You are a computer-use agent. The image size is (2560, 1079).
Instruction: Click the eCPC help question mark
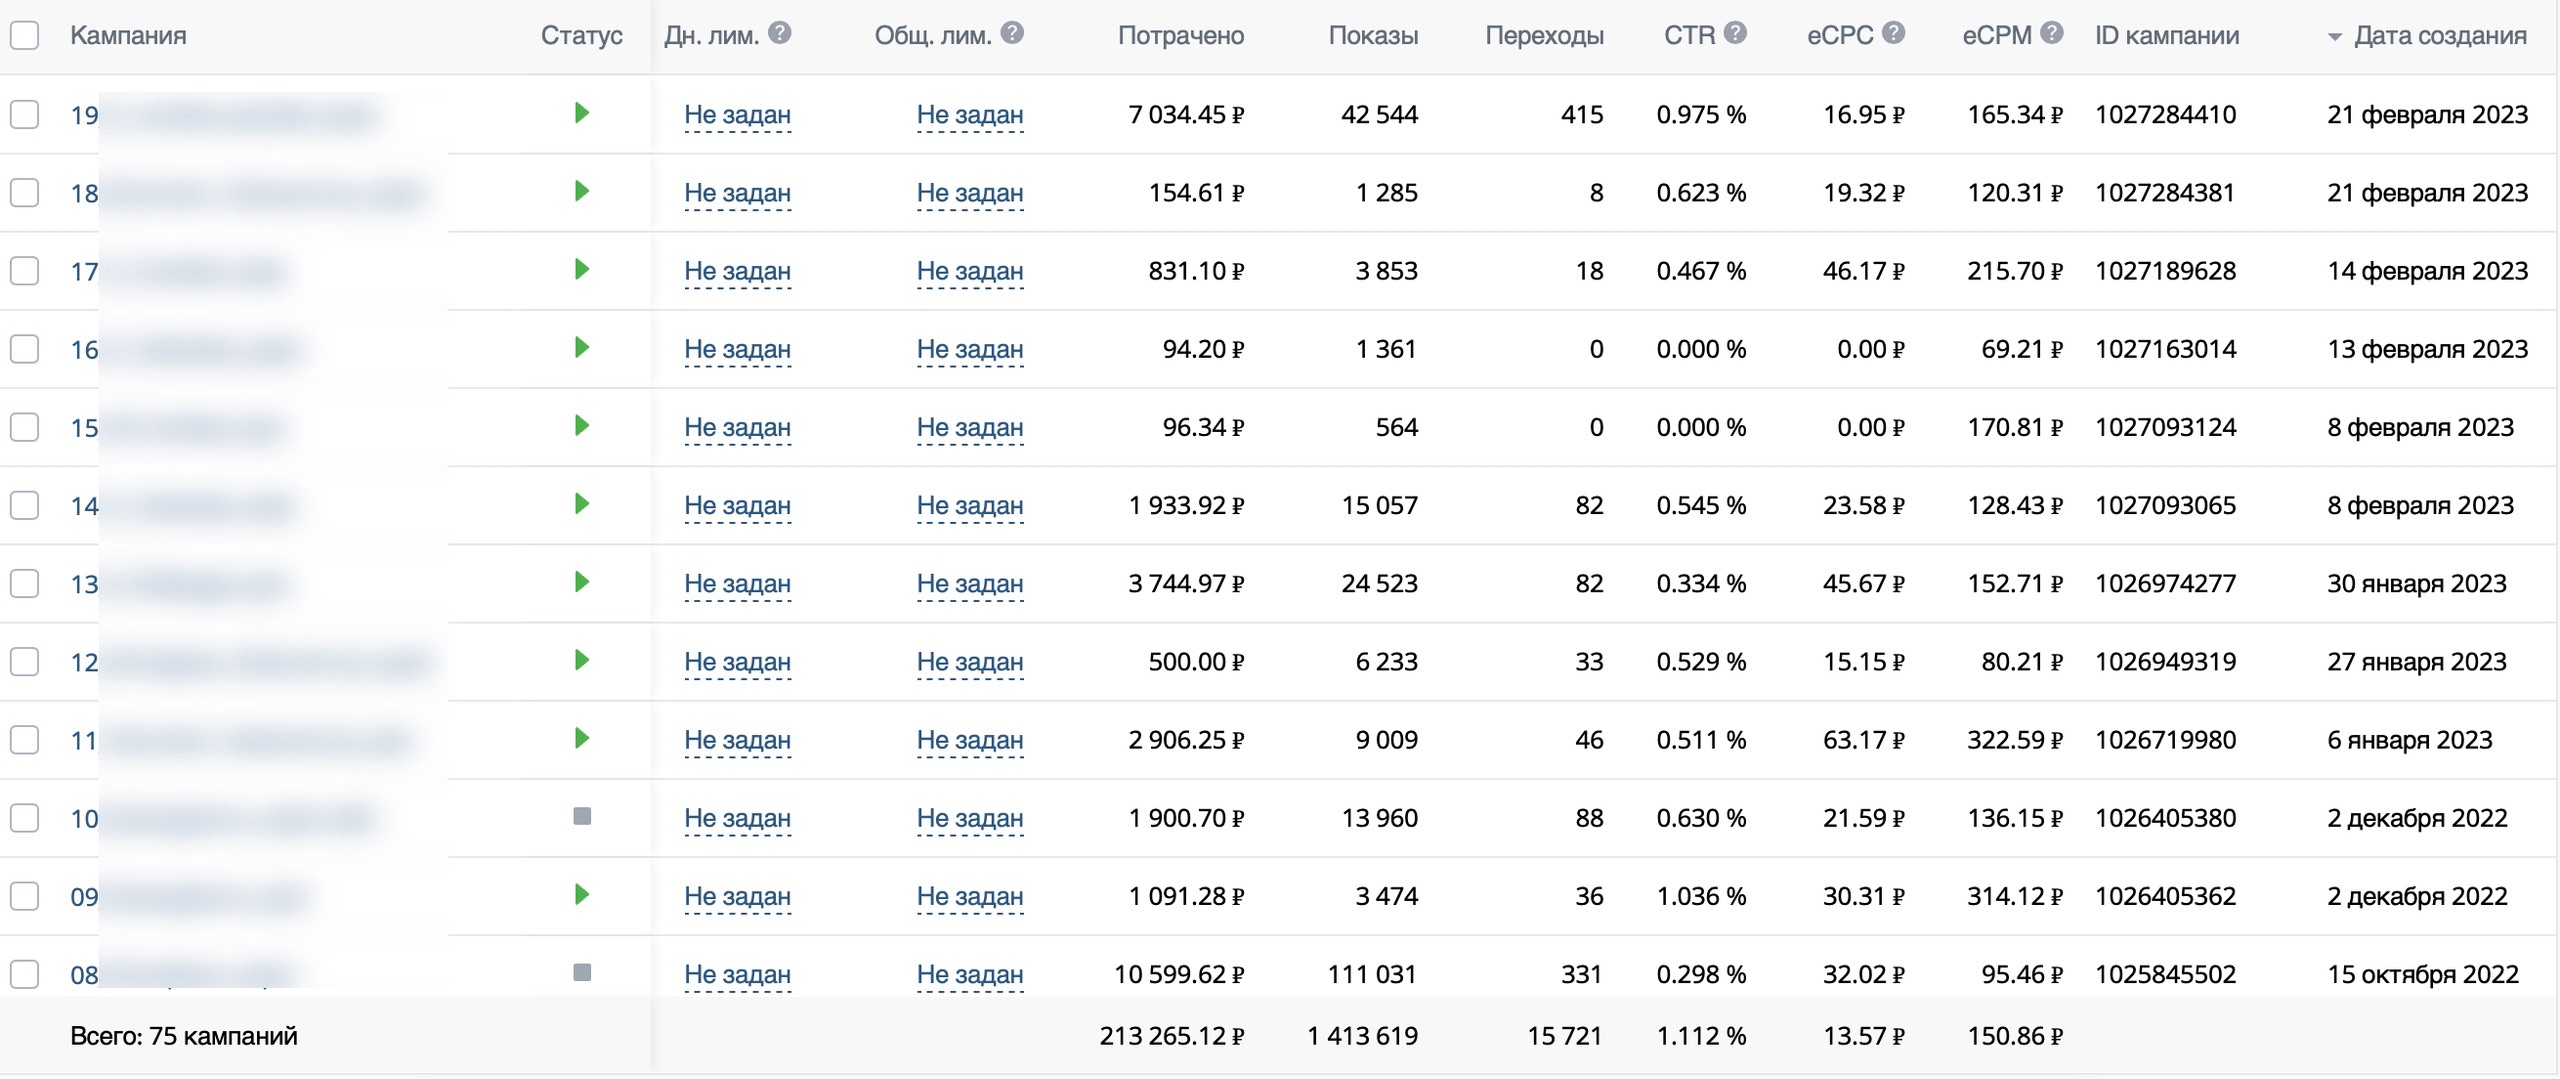tap(1893, 33)
